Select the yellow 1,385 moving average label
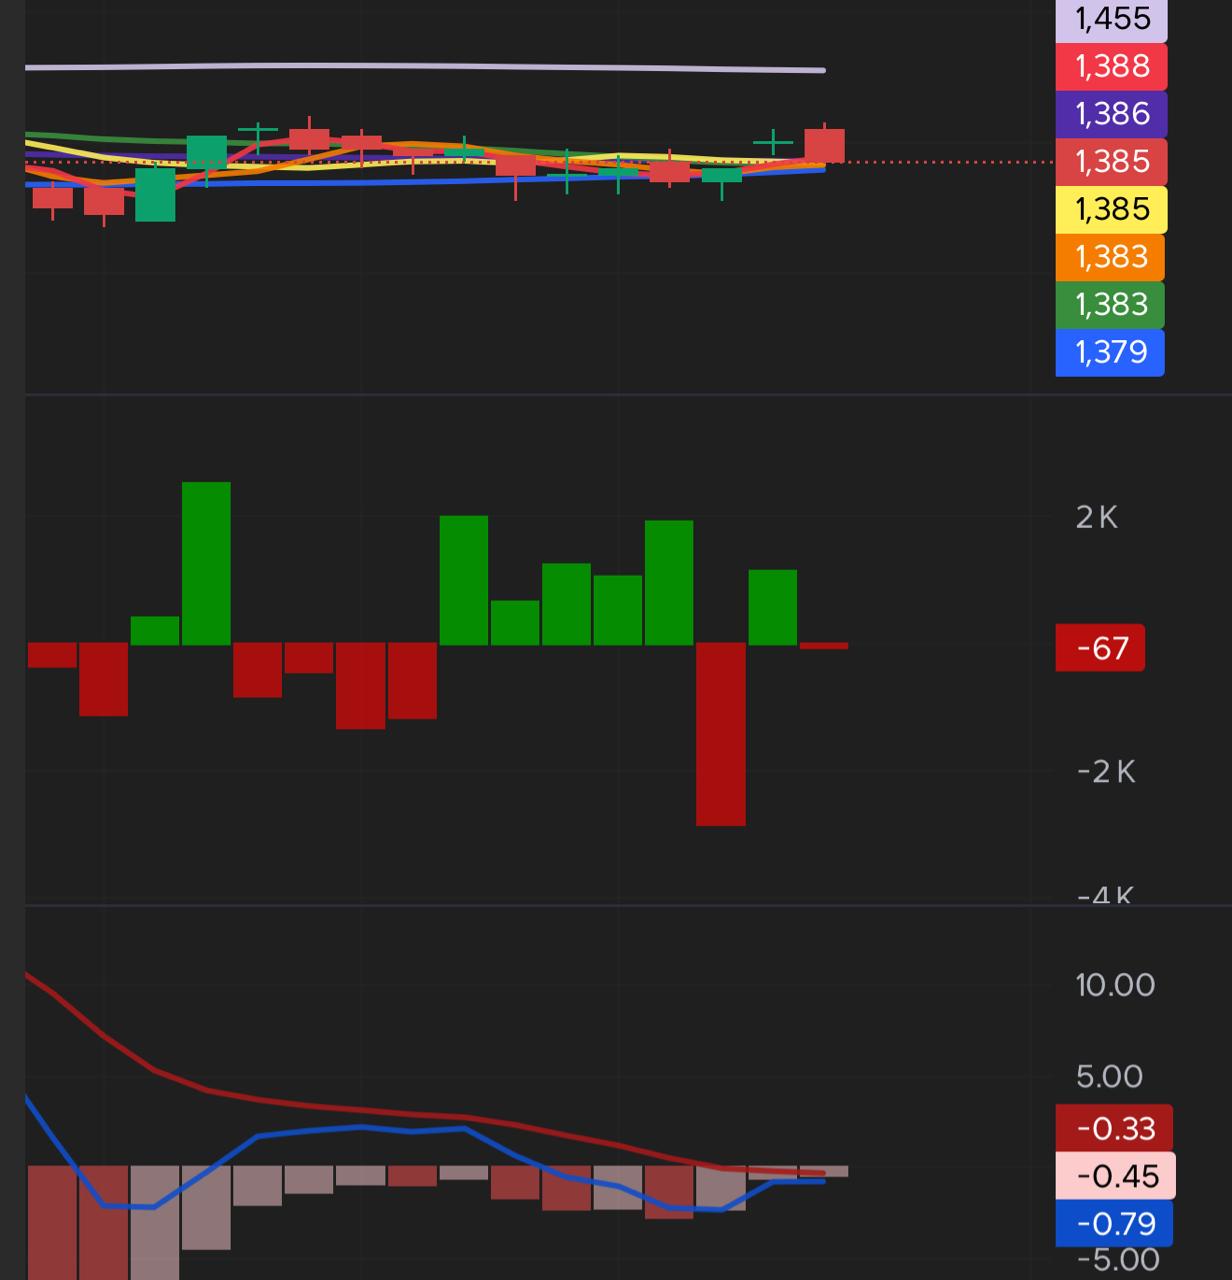The width and height of the screenshot is (1232, 1280). click(x=1111, y=209)
